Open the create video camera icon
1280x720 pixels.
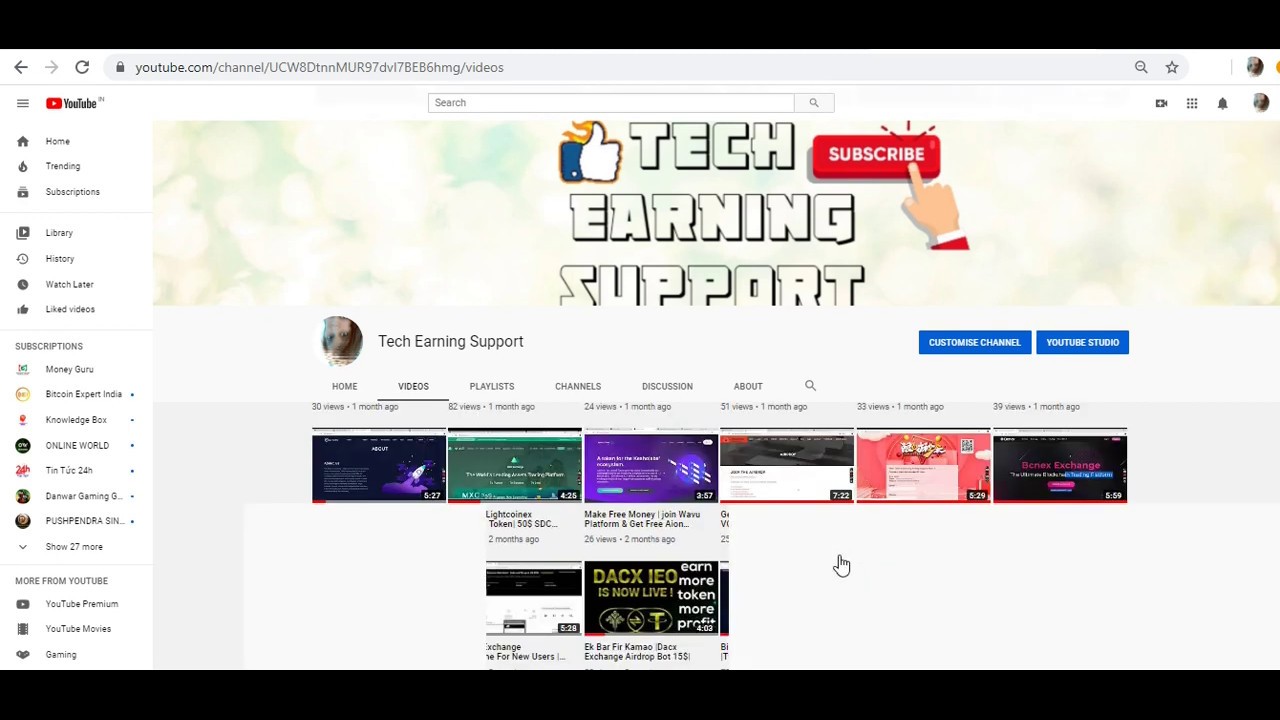(x=1161, y=103)
